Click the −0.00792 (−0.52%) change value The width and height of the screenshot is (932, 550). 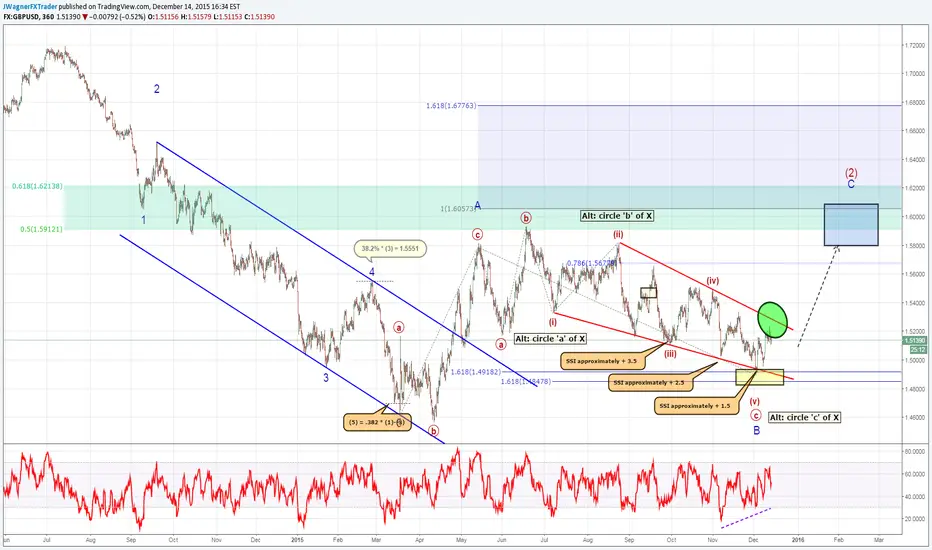119,17
